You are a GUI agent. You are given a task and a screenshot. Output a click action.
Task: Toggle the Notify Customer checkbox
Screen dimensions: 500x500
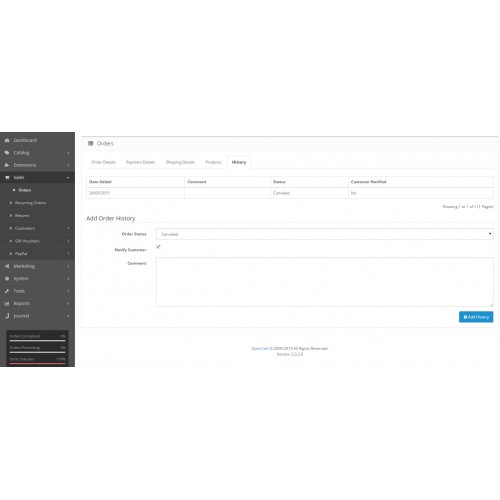158,247
